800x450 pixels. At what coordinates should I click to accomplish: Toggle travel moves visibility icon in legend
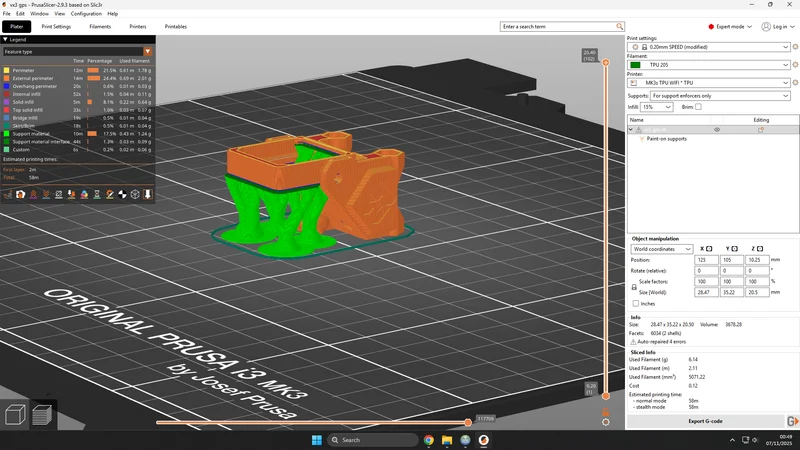tap(8, 194)
